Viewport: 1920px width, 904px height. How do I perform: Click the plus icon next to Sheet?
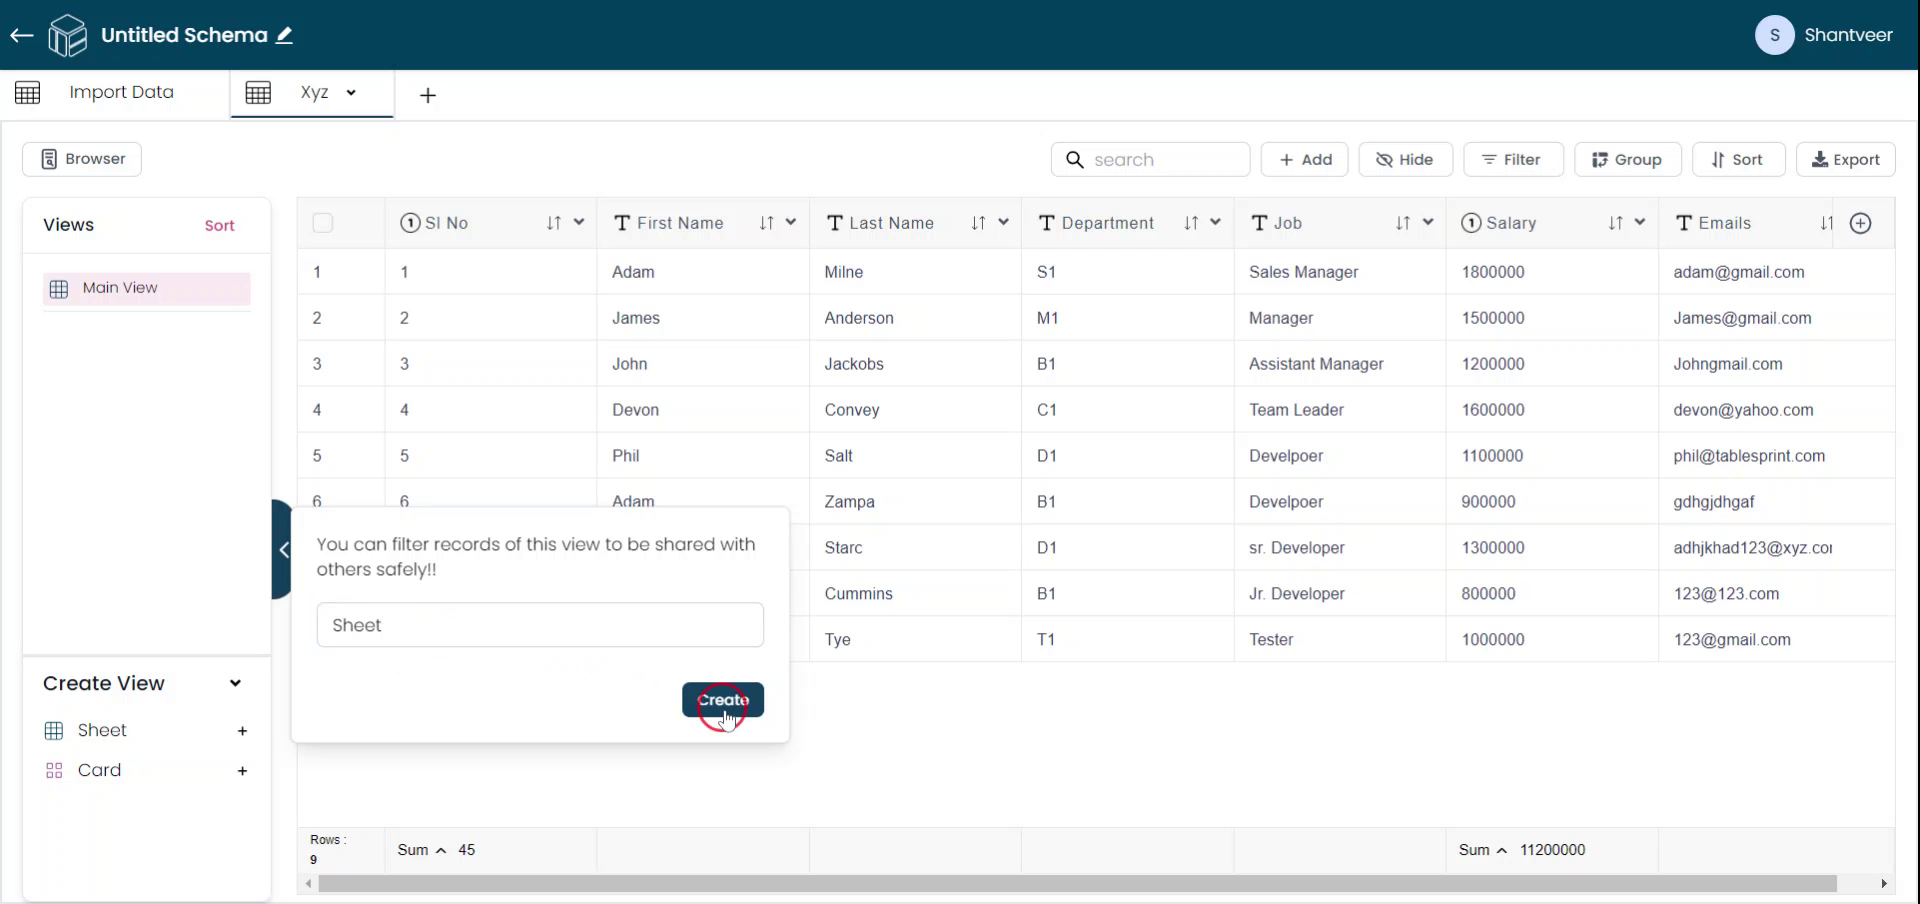242,731
